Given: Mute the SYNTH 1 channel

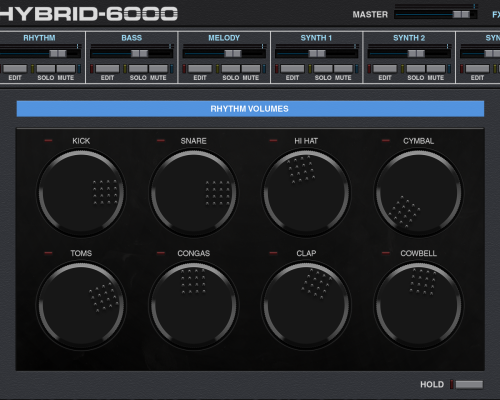Looking at the screenshot, I should coord(343,69).
